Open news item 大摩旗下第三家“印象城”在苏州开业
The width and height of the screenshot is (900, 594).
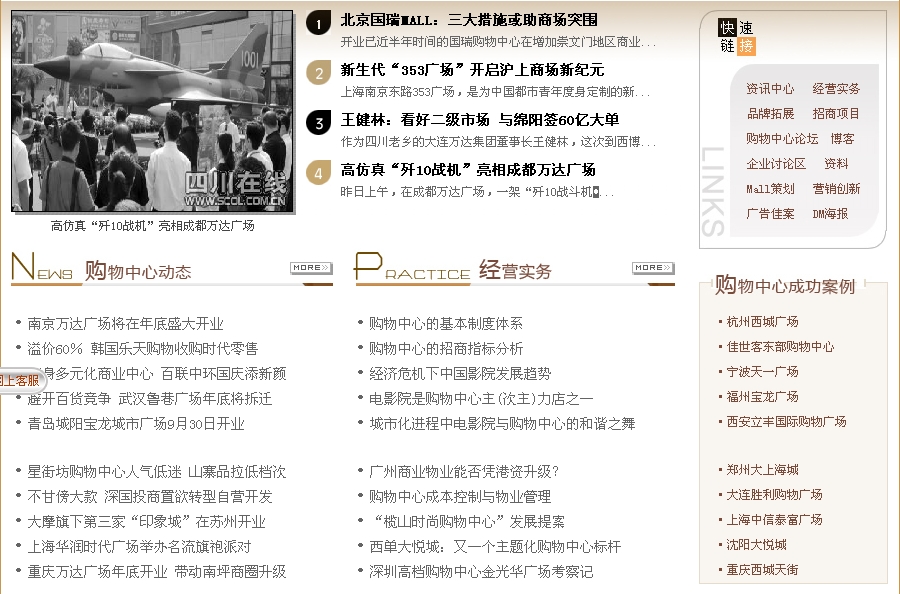coord(146,522)
